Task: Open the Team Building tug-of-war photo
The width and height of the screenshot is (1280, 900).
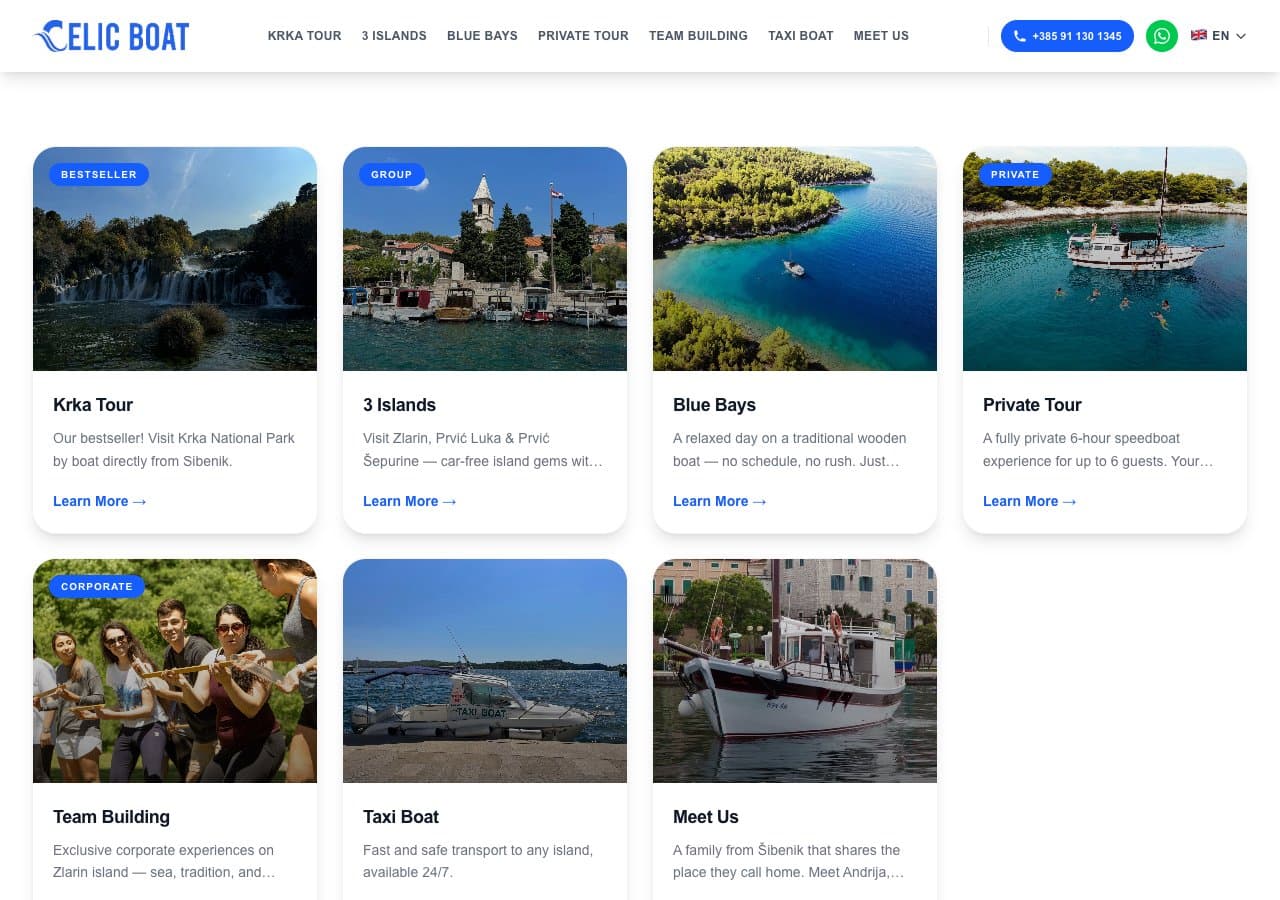Action: coord(175,671)
